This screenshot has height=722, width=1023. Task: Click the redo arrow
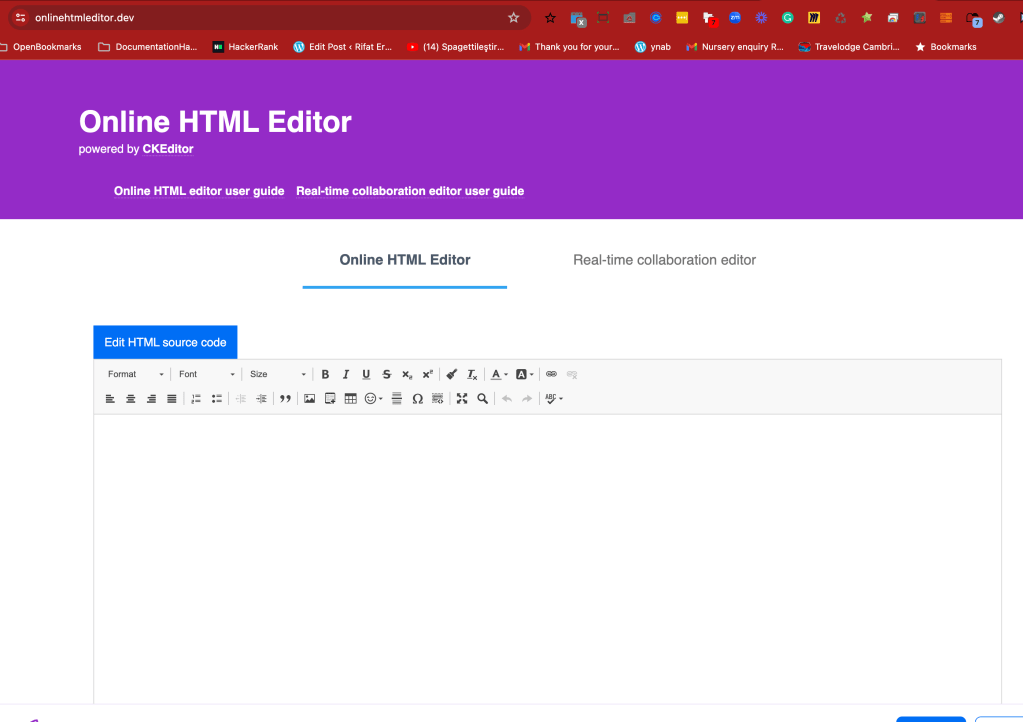click(527, 399)
